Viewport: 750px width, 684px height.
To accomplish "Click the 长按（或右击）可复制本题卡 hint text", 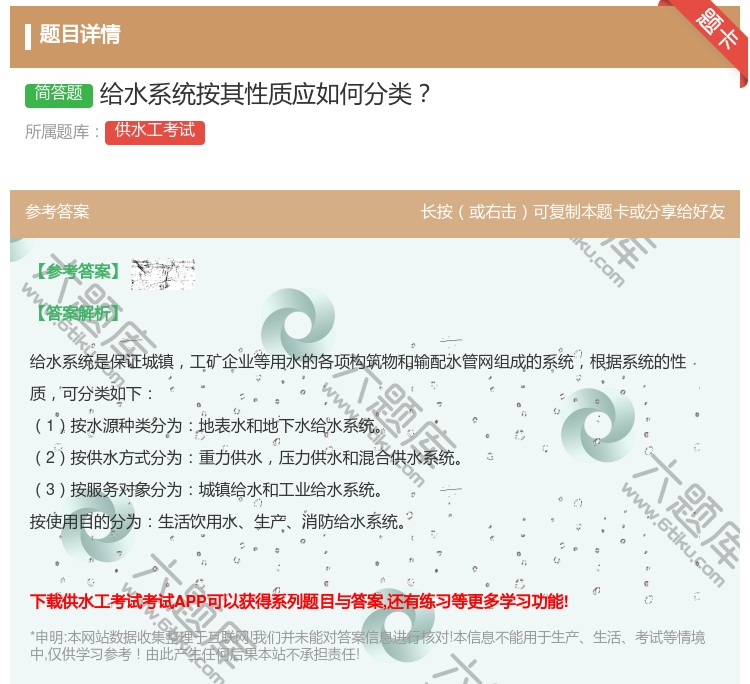I will [573, 212].
